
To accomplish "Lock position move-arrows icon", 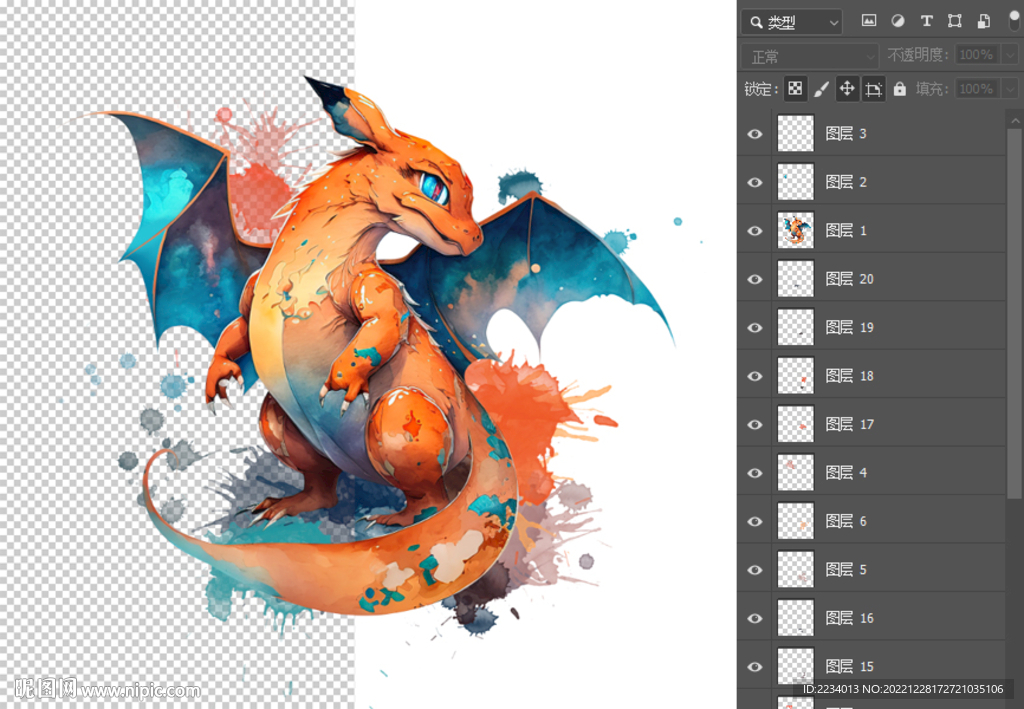I will [x=847, y=89].
